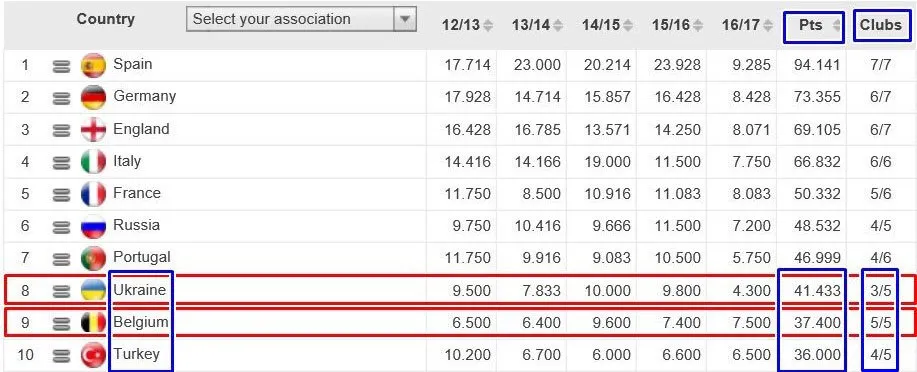
Task: Click Ukraine's total points 41.433
Action: tap(817, 290)
